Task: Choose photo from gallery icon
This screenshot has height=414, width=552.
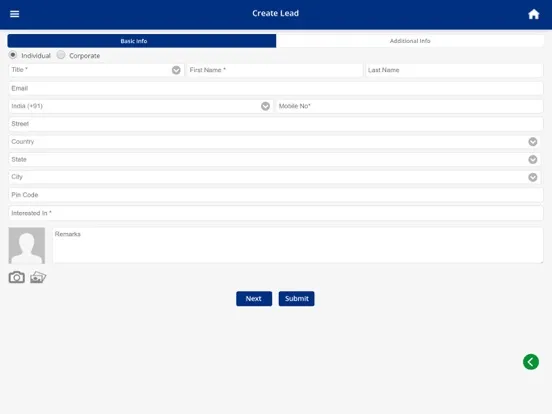Action: 38,277
